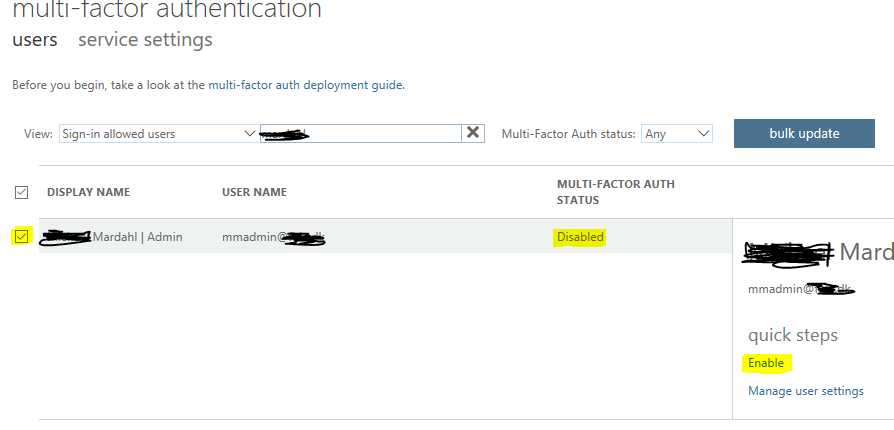
Task: Open the service settings tab
Action: pyautogui.click(x=145, y=40)
